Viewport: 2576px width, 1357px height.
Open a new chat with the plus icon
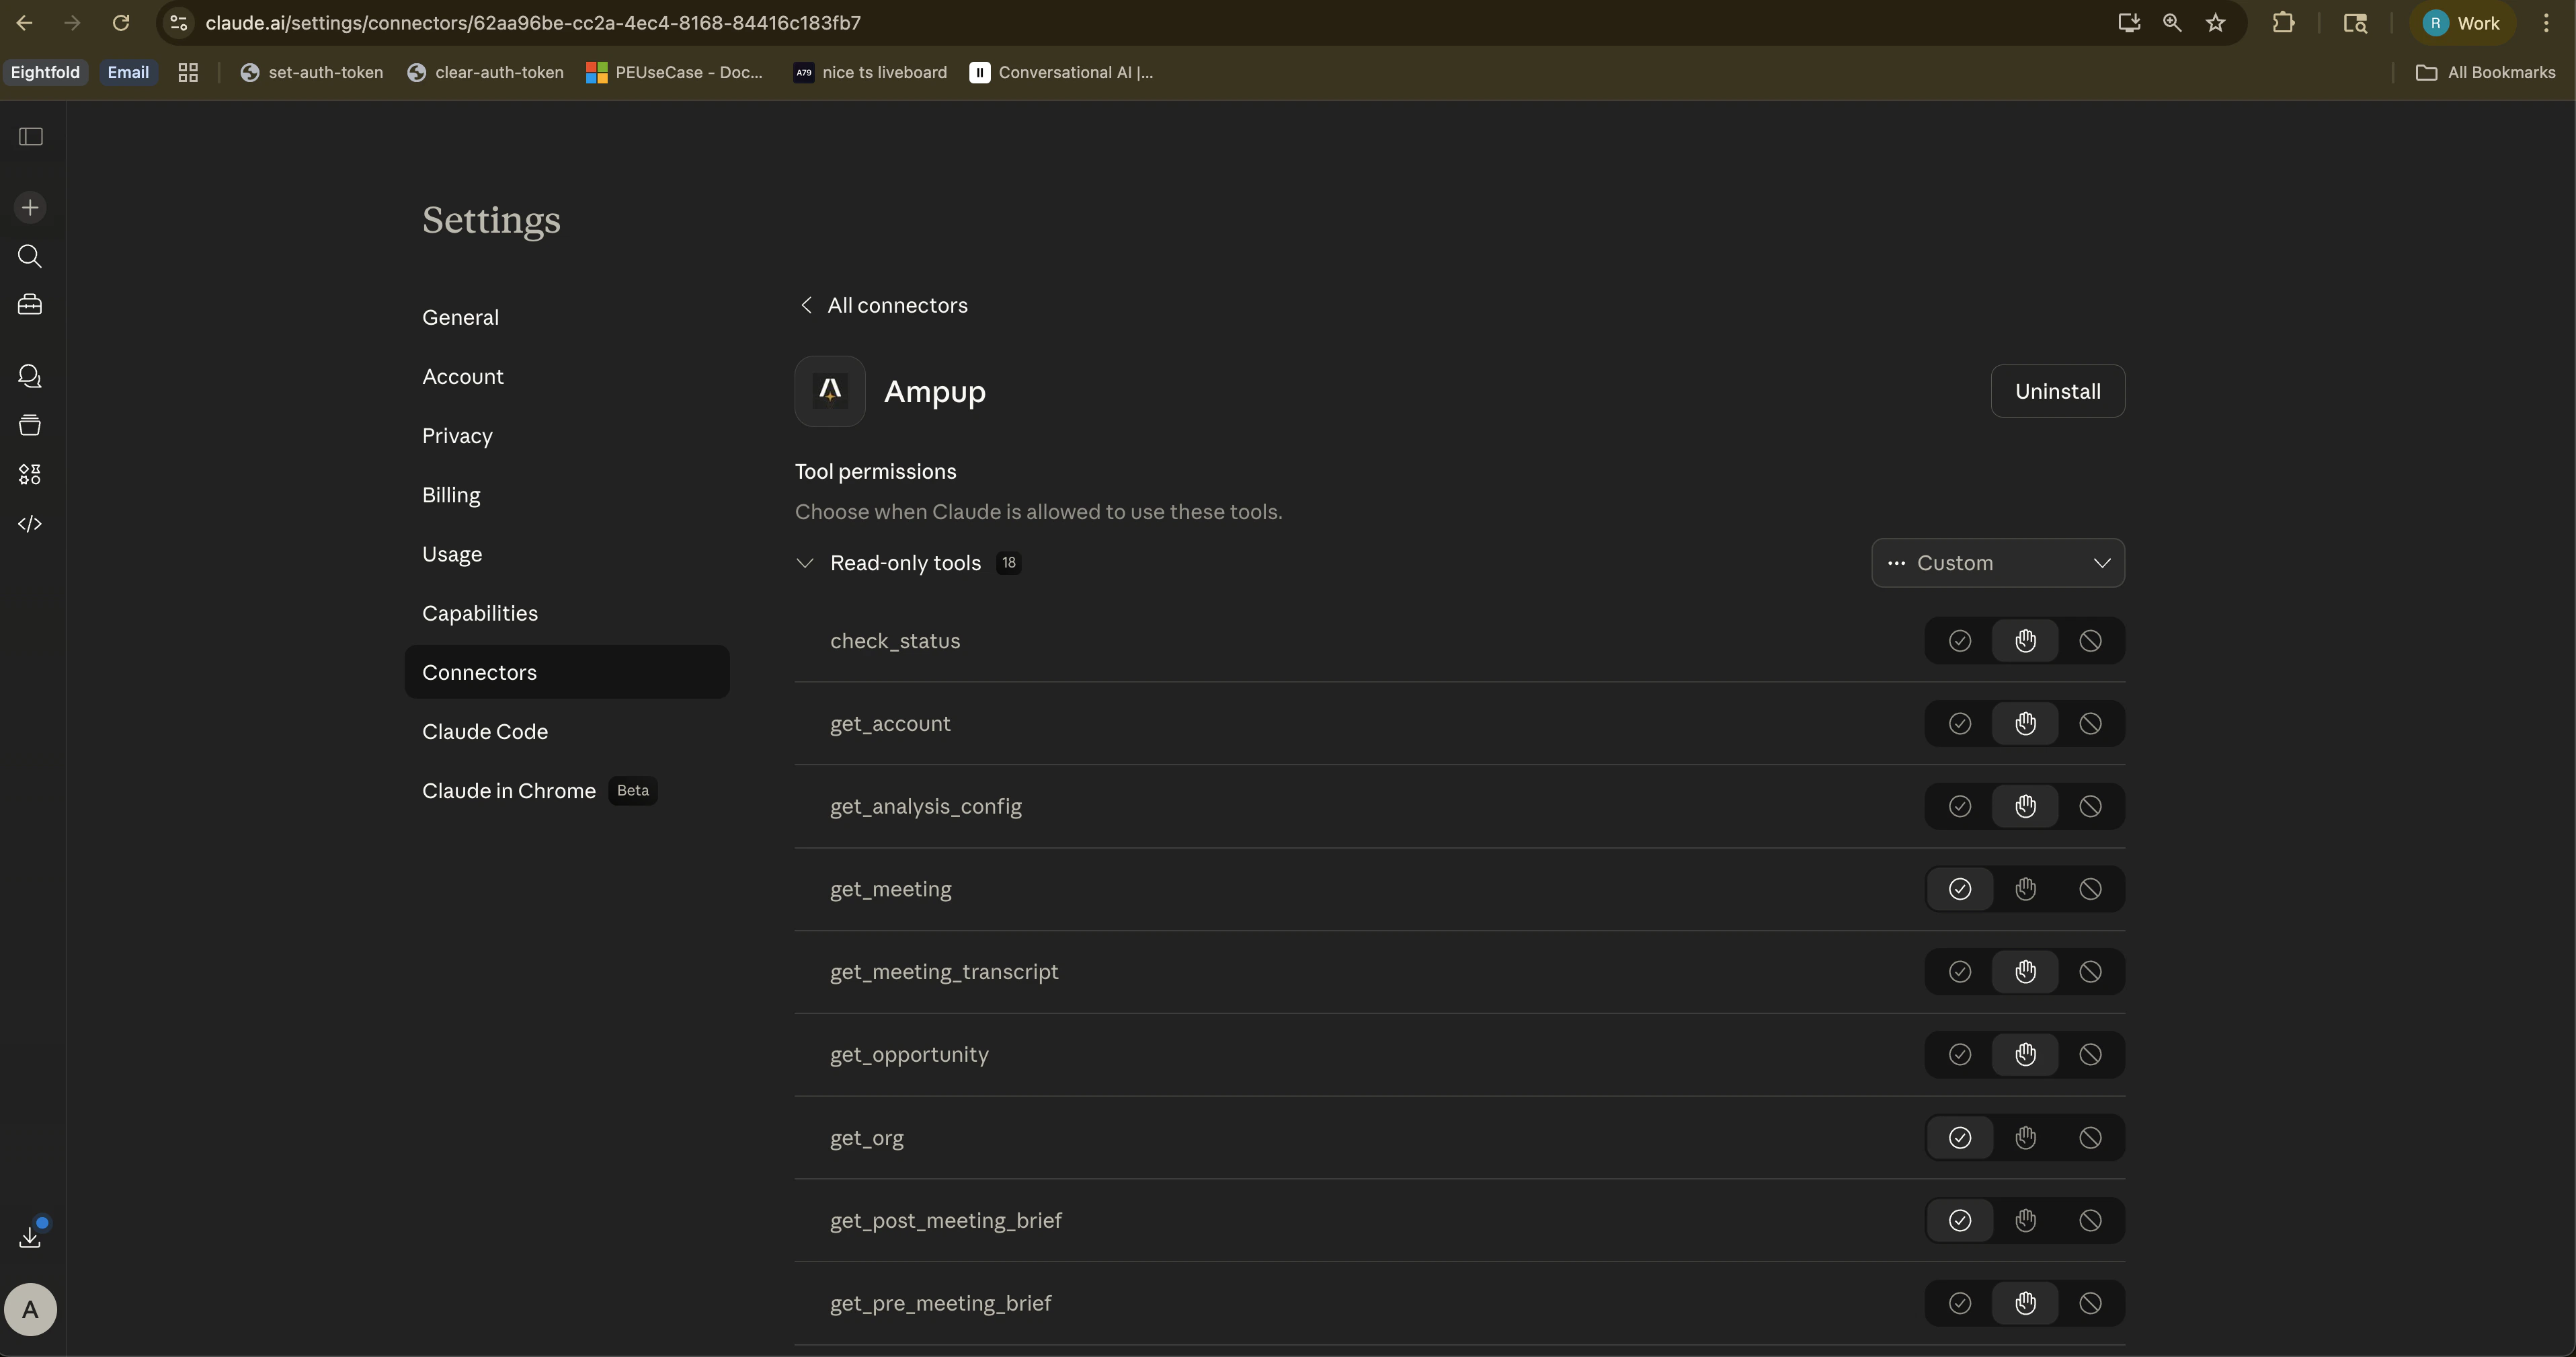[29, 207]
